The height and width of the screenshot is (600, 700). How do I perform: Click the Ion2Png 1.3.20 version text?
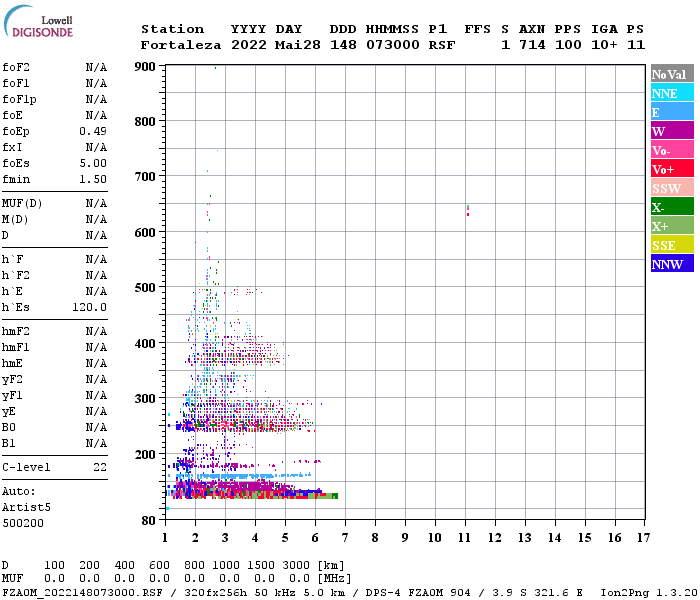click(649, 592)
